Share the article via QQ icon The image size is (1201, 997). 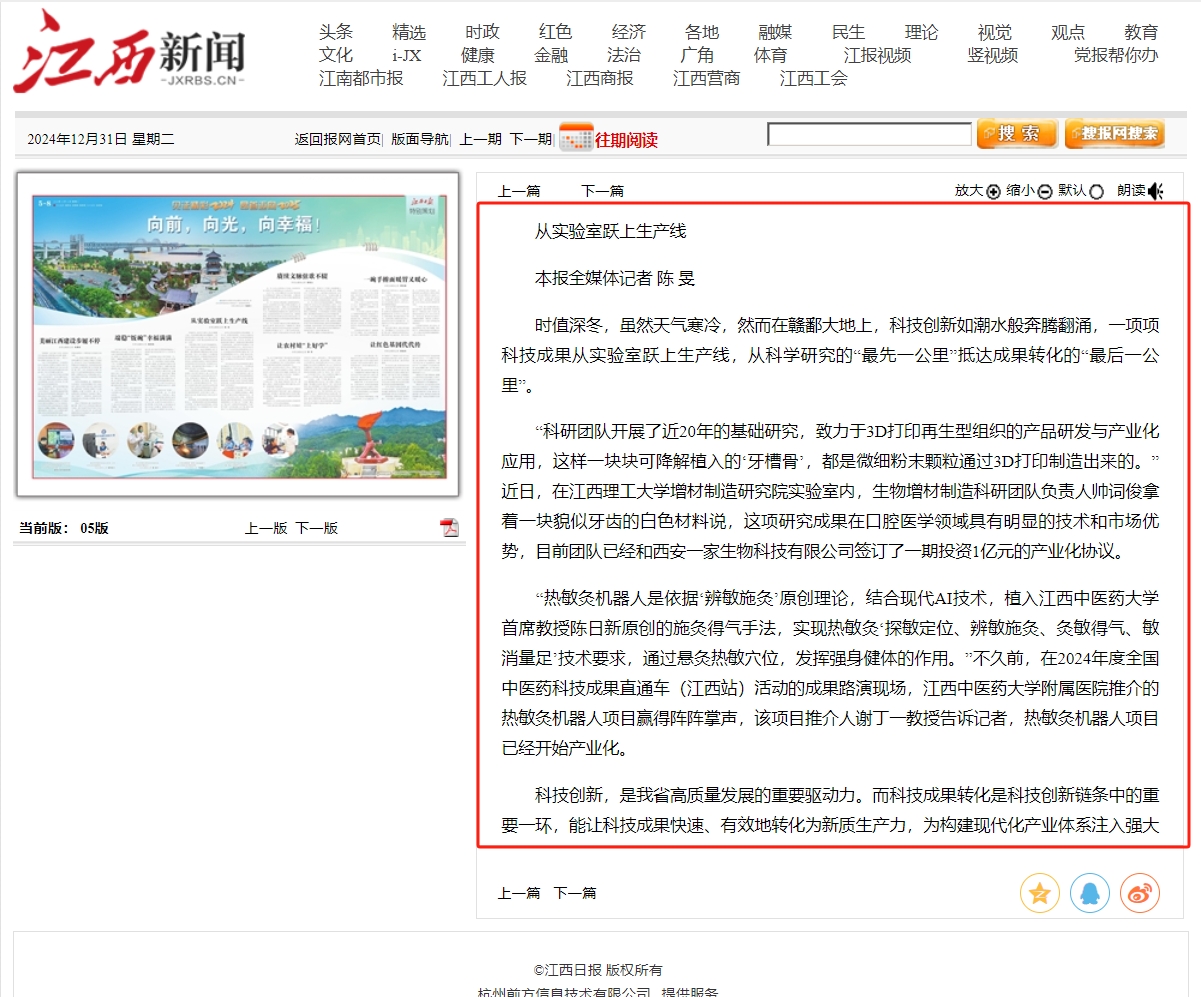[1090, 892]
